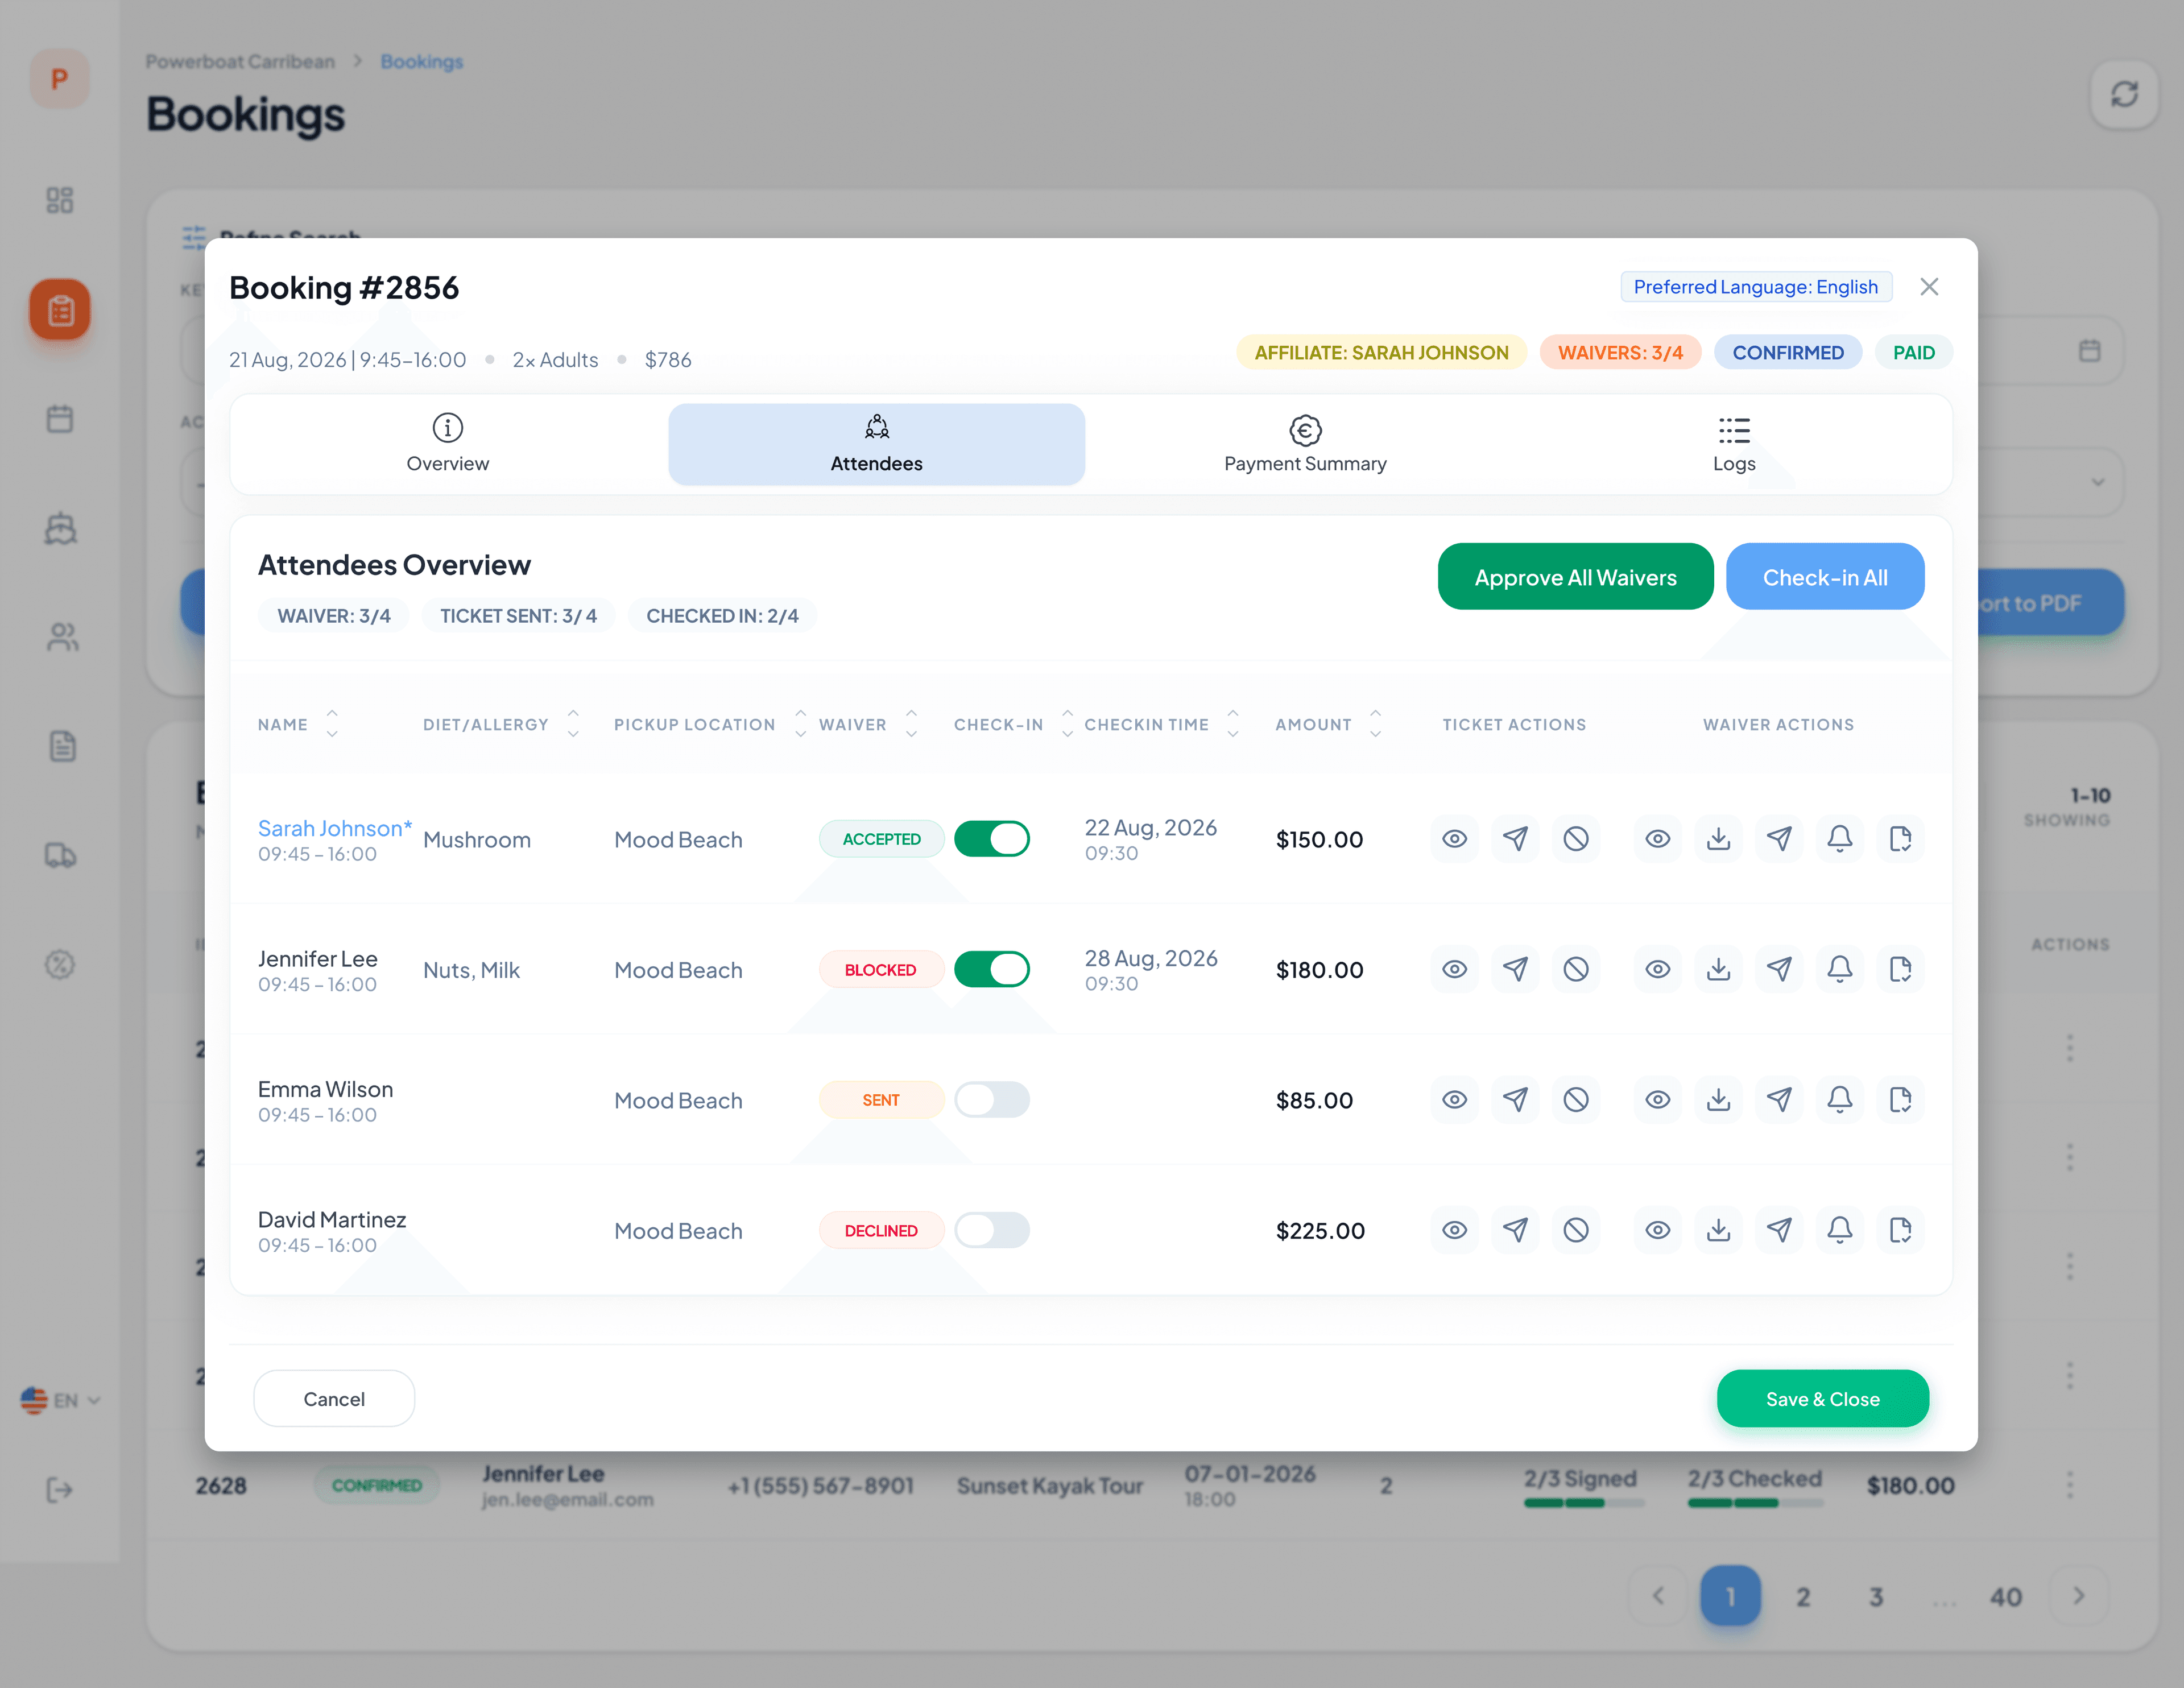This screenshot has height=1688, width=2184.
Task: Sort attendees by Name column arrows
Action: [332, 724]
